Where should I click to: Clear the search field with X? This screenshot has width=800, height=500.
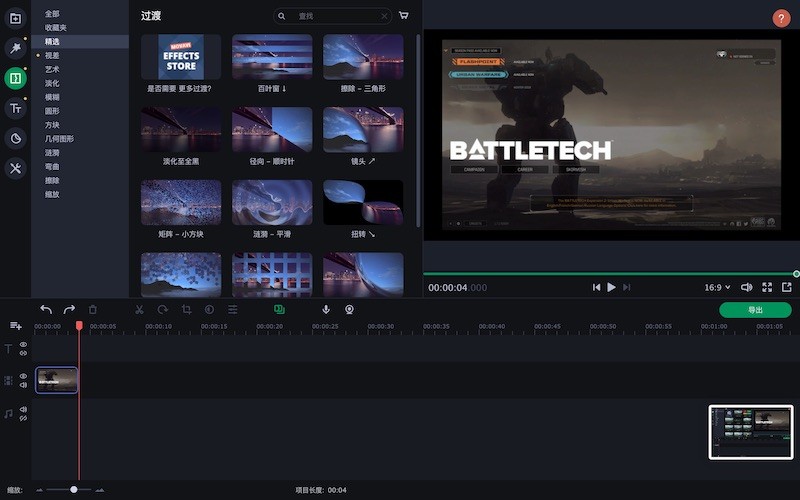click(384, 16)
